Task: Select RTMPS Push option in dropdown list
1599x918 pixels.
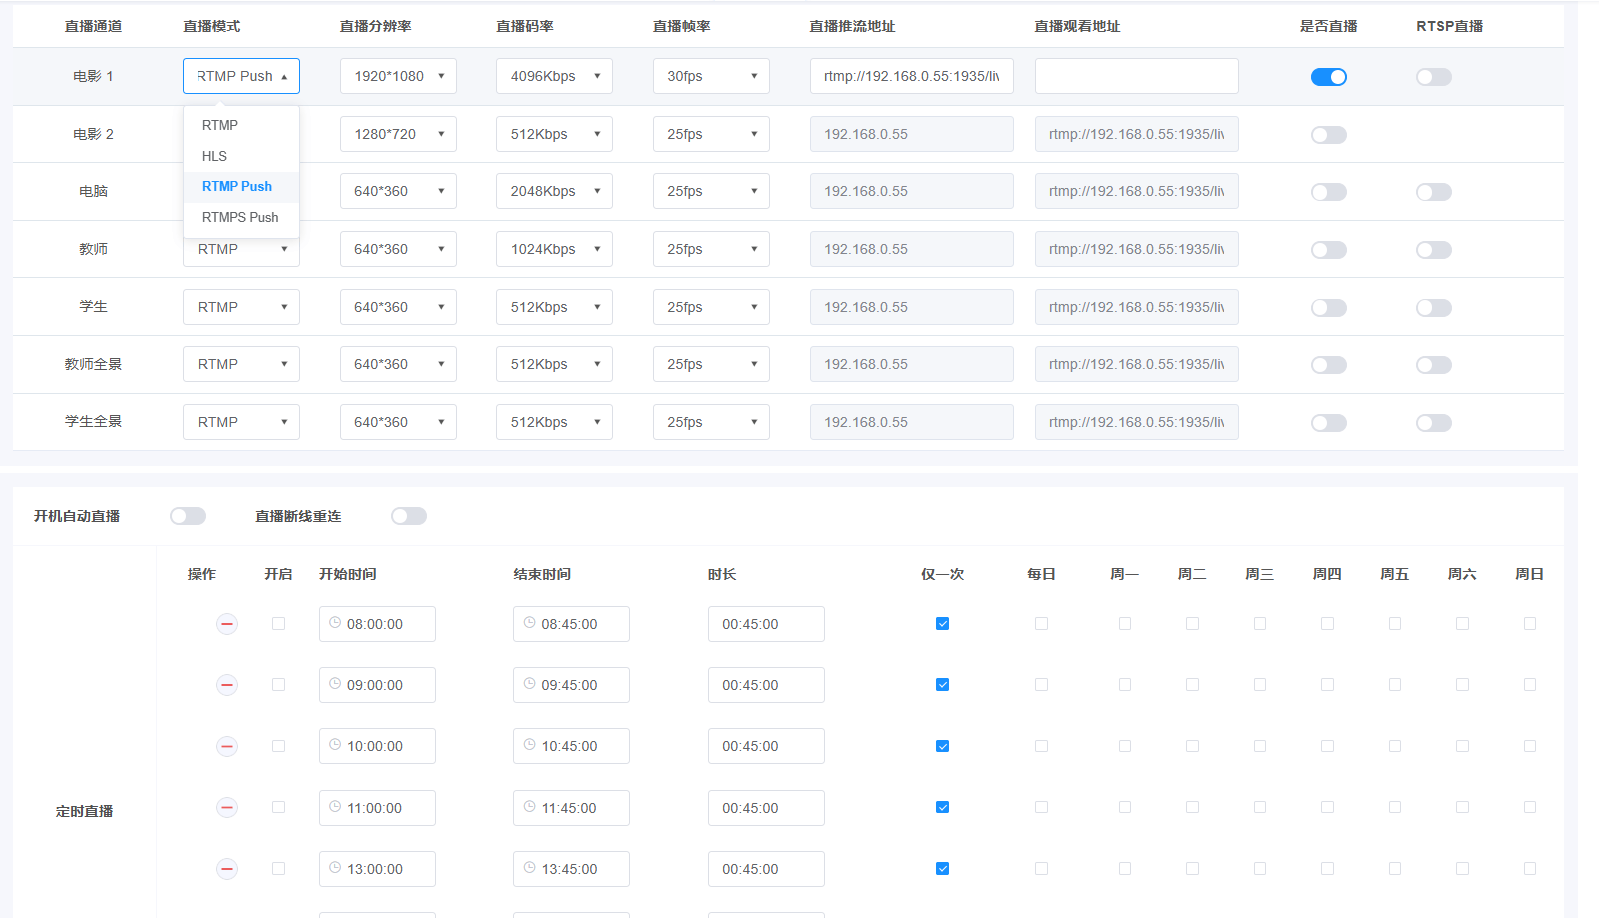Action: pos(241,217)
